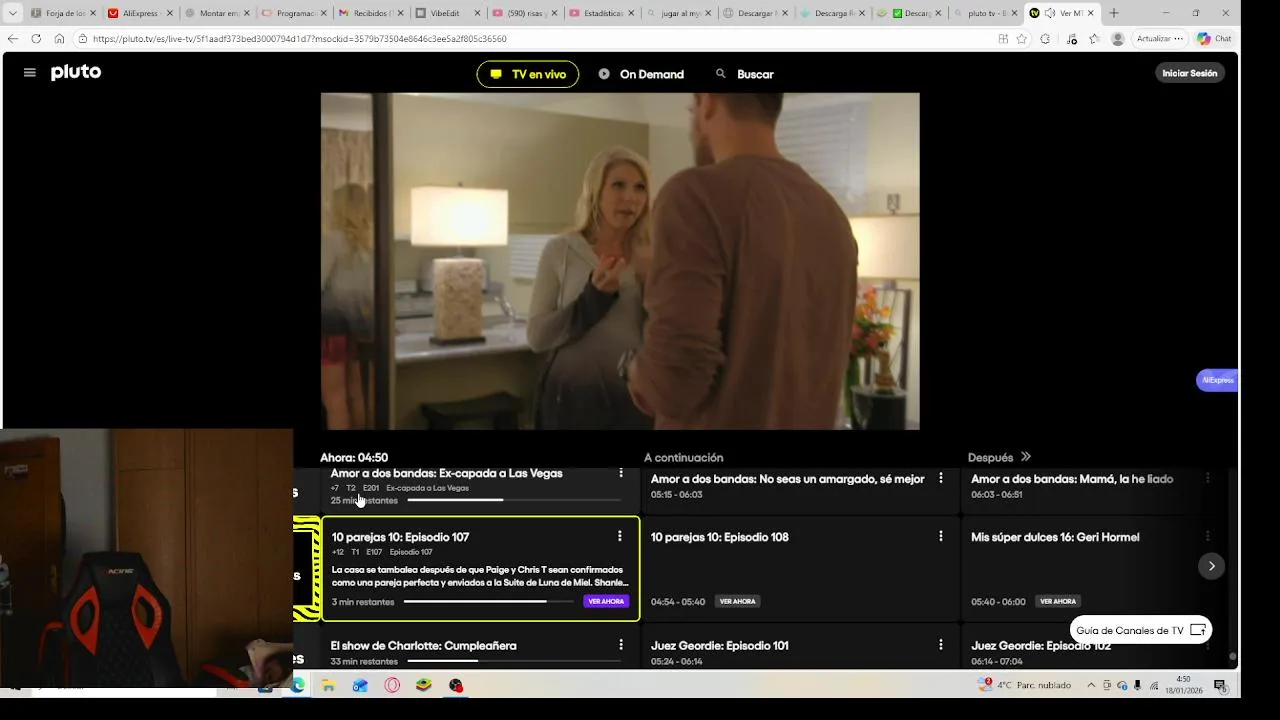Click purple VER AHORA for Episodio 107
Image resolution: width=1280 pixels, height=720 pixels.
tap(606, 601)
